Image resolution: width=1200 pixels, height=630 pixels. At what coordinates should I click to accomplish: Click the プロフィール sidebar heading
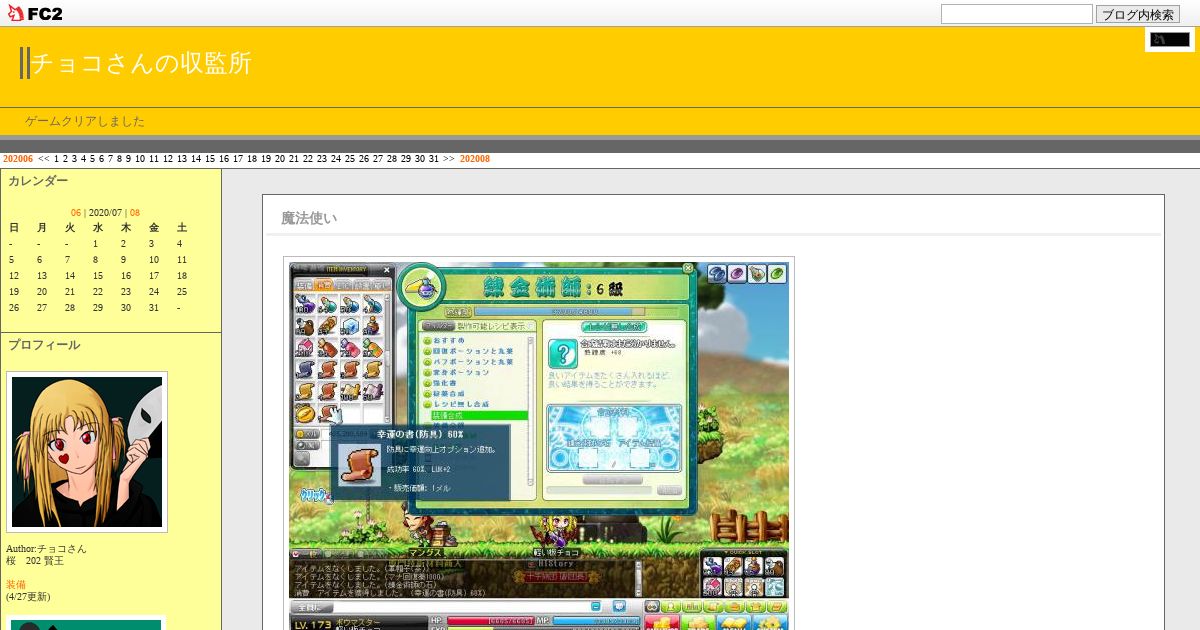tap(44, 345)
